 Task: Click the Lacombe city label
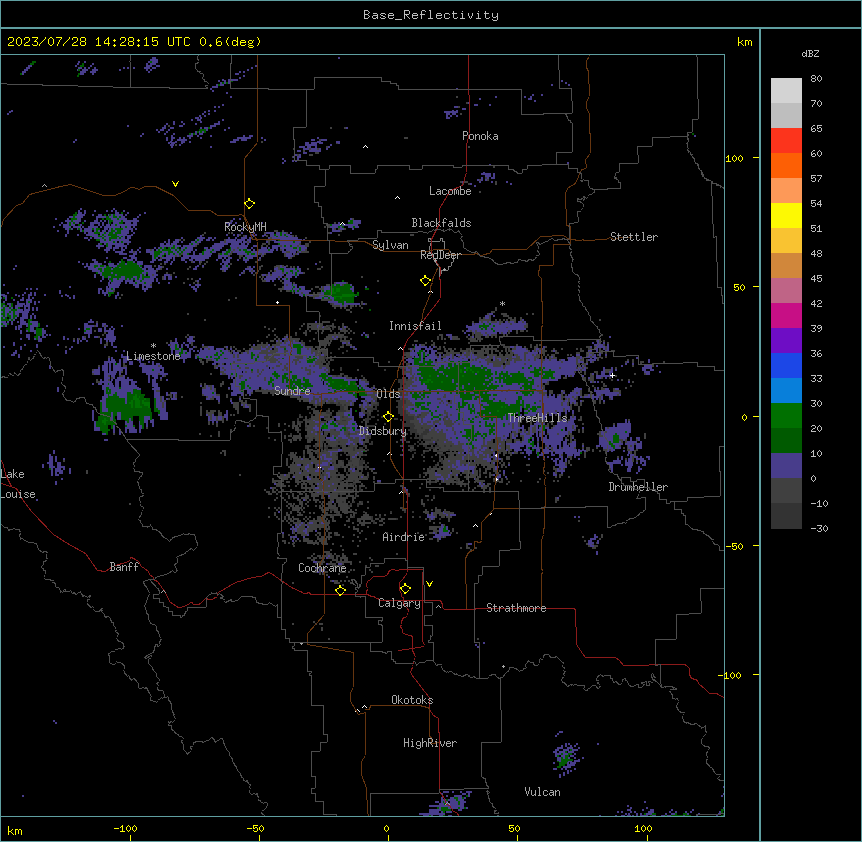[450, 191]
